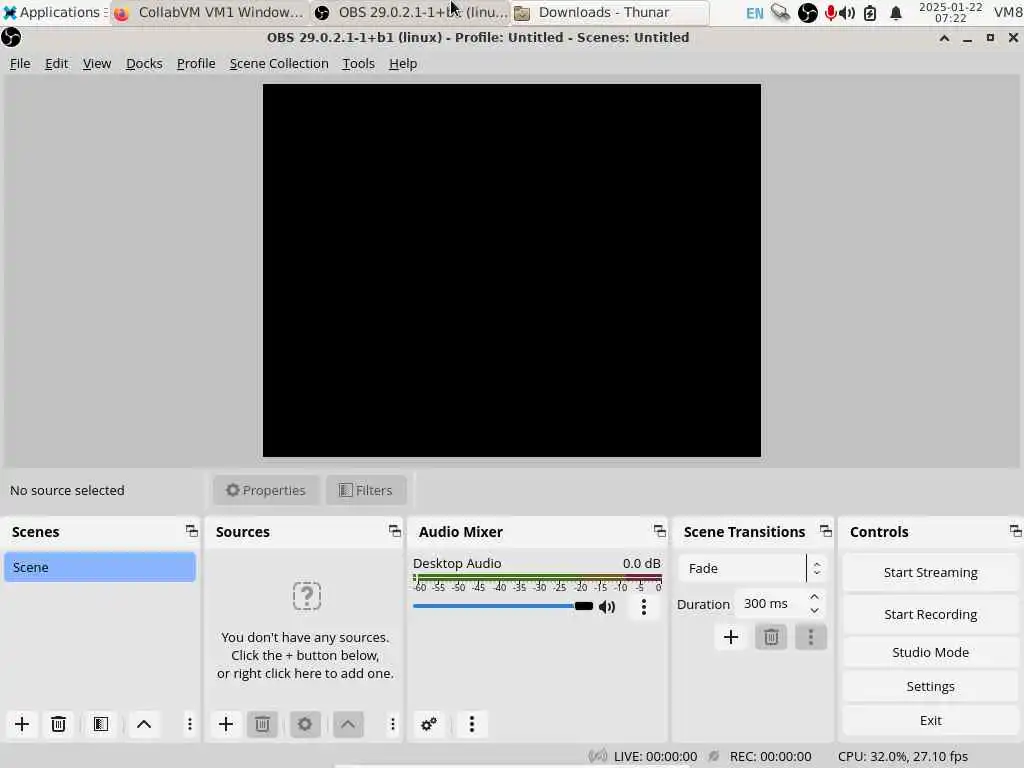Viewport: 1024px width, 768px height.
Task: Move source up with arrow icon
Action: point(348,724)
